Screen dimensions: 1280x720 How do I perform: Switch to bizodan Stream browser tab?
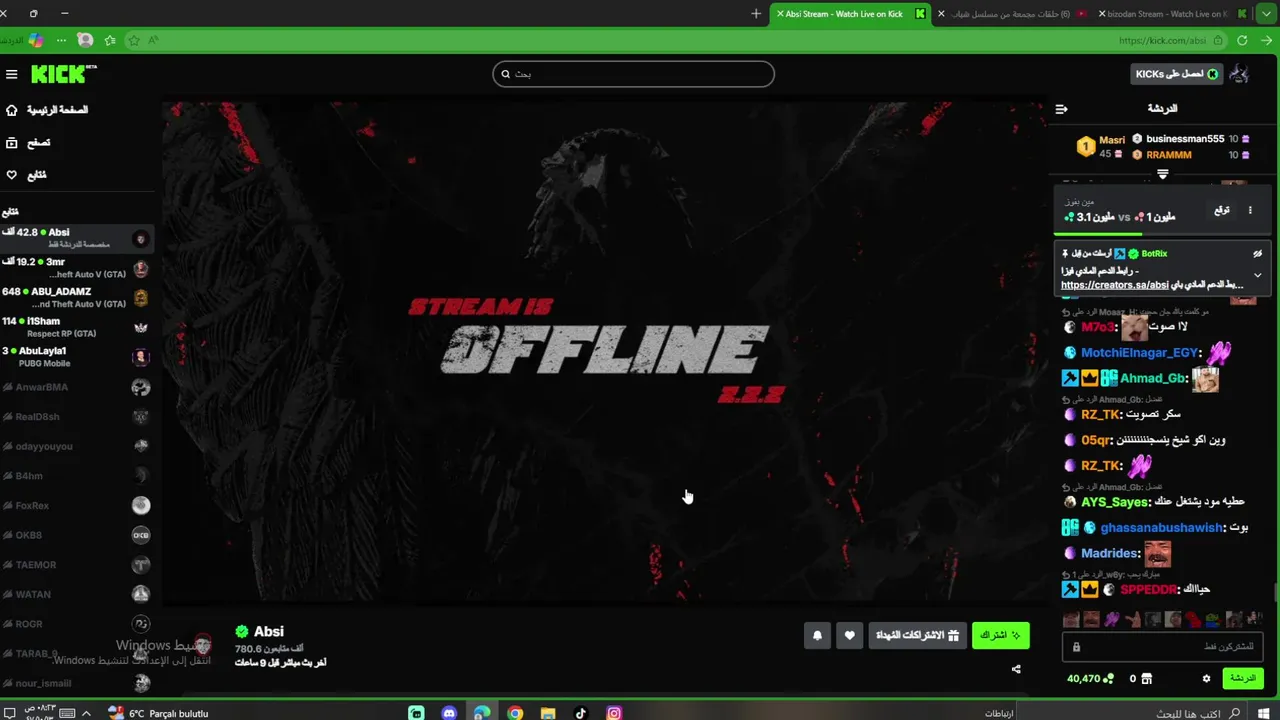click(x=1174, y=14)
